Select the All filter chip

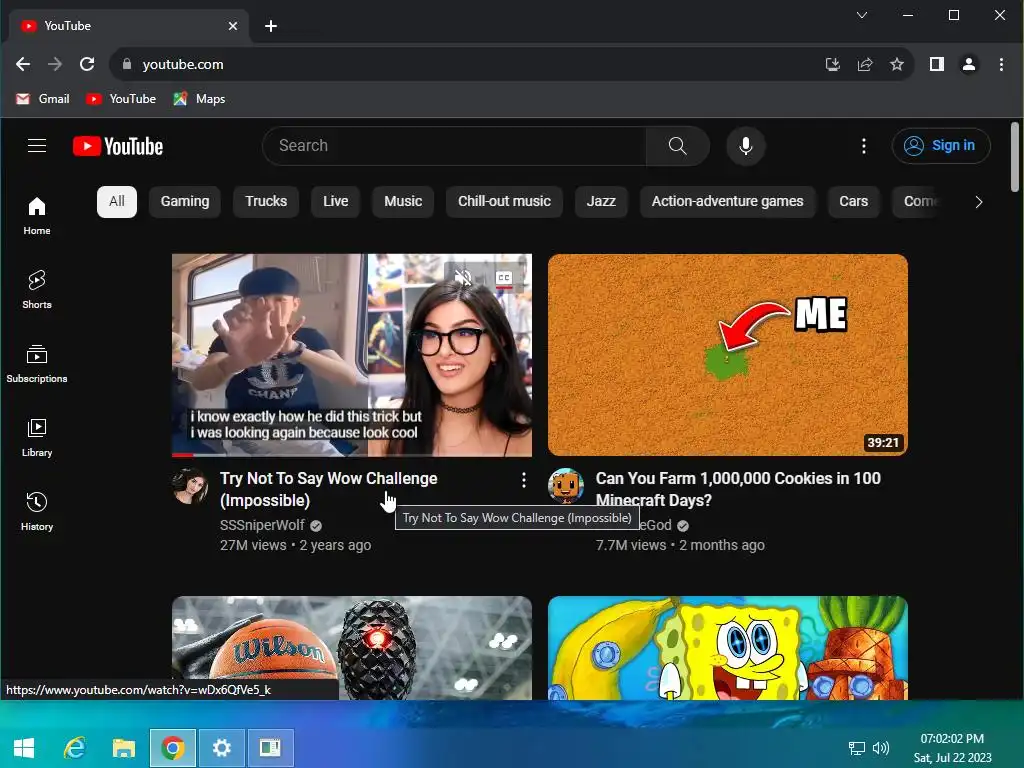tap(117, 201)
